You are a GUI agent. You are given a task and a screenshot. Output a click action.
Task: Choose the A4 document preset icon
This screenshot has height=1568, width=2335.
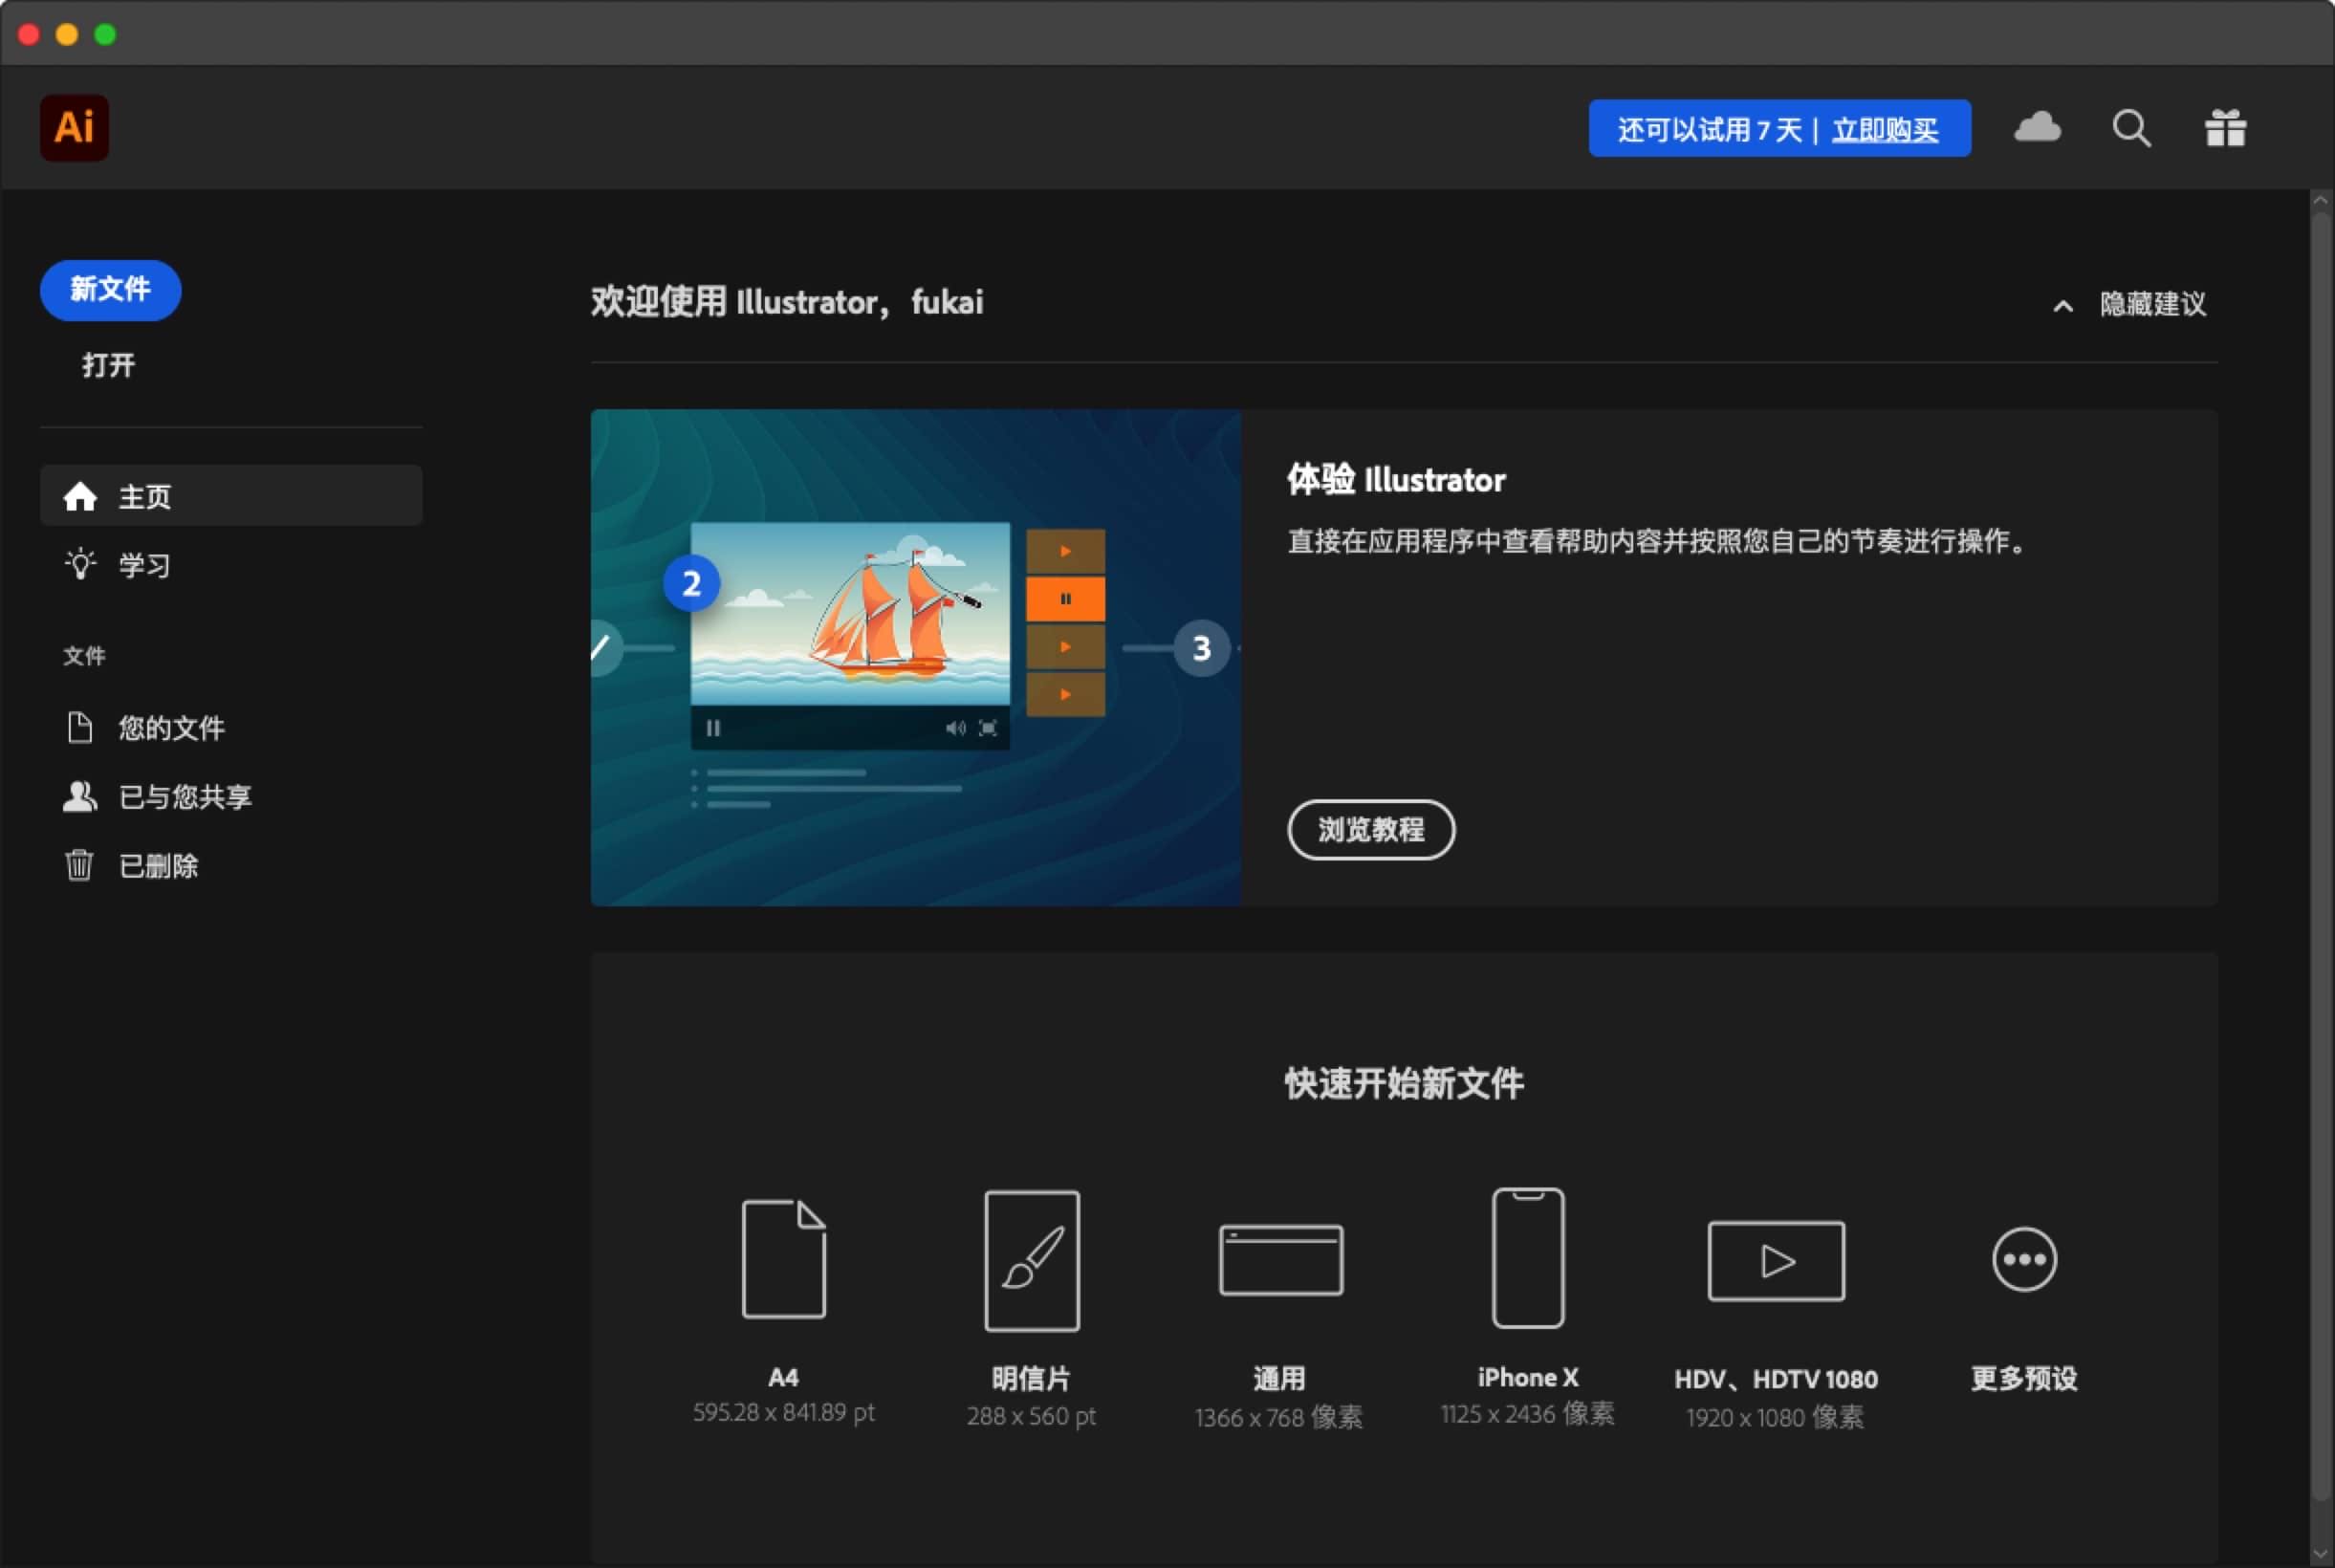click(784, 1258)
